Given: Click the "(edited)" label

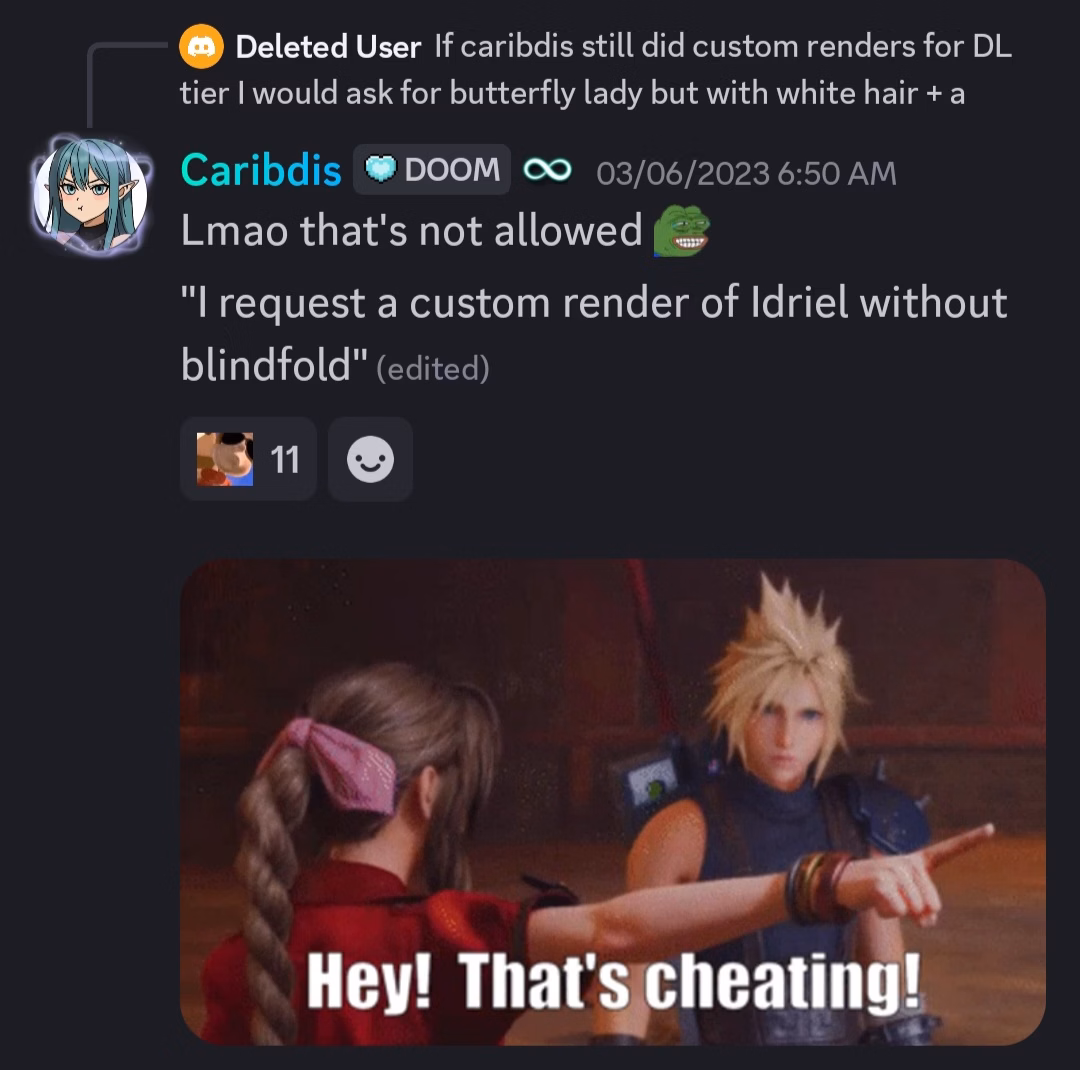Looking at the screenshot, I should pos(433,369).
